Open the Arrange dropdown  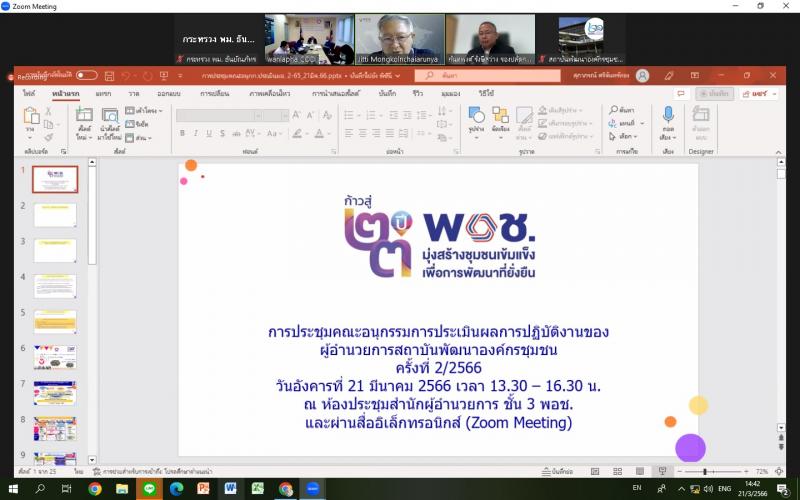click(x=501, y=120)
